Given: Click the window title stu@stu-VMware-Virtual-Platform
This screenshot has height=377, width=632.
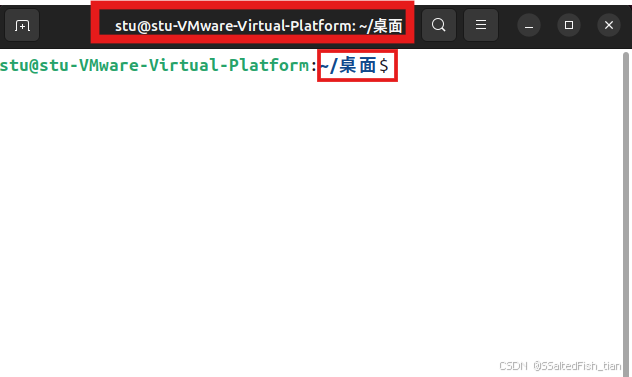Looking at the screenshot, I should pyautogui.click(x=259, y=26).
